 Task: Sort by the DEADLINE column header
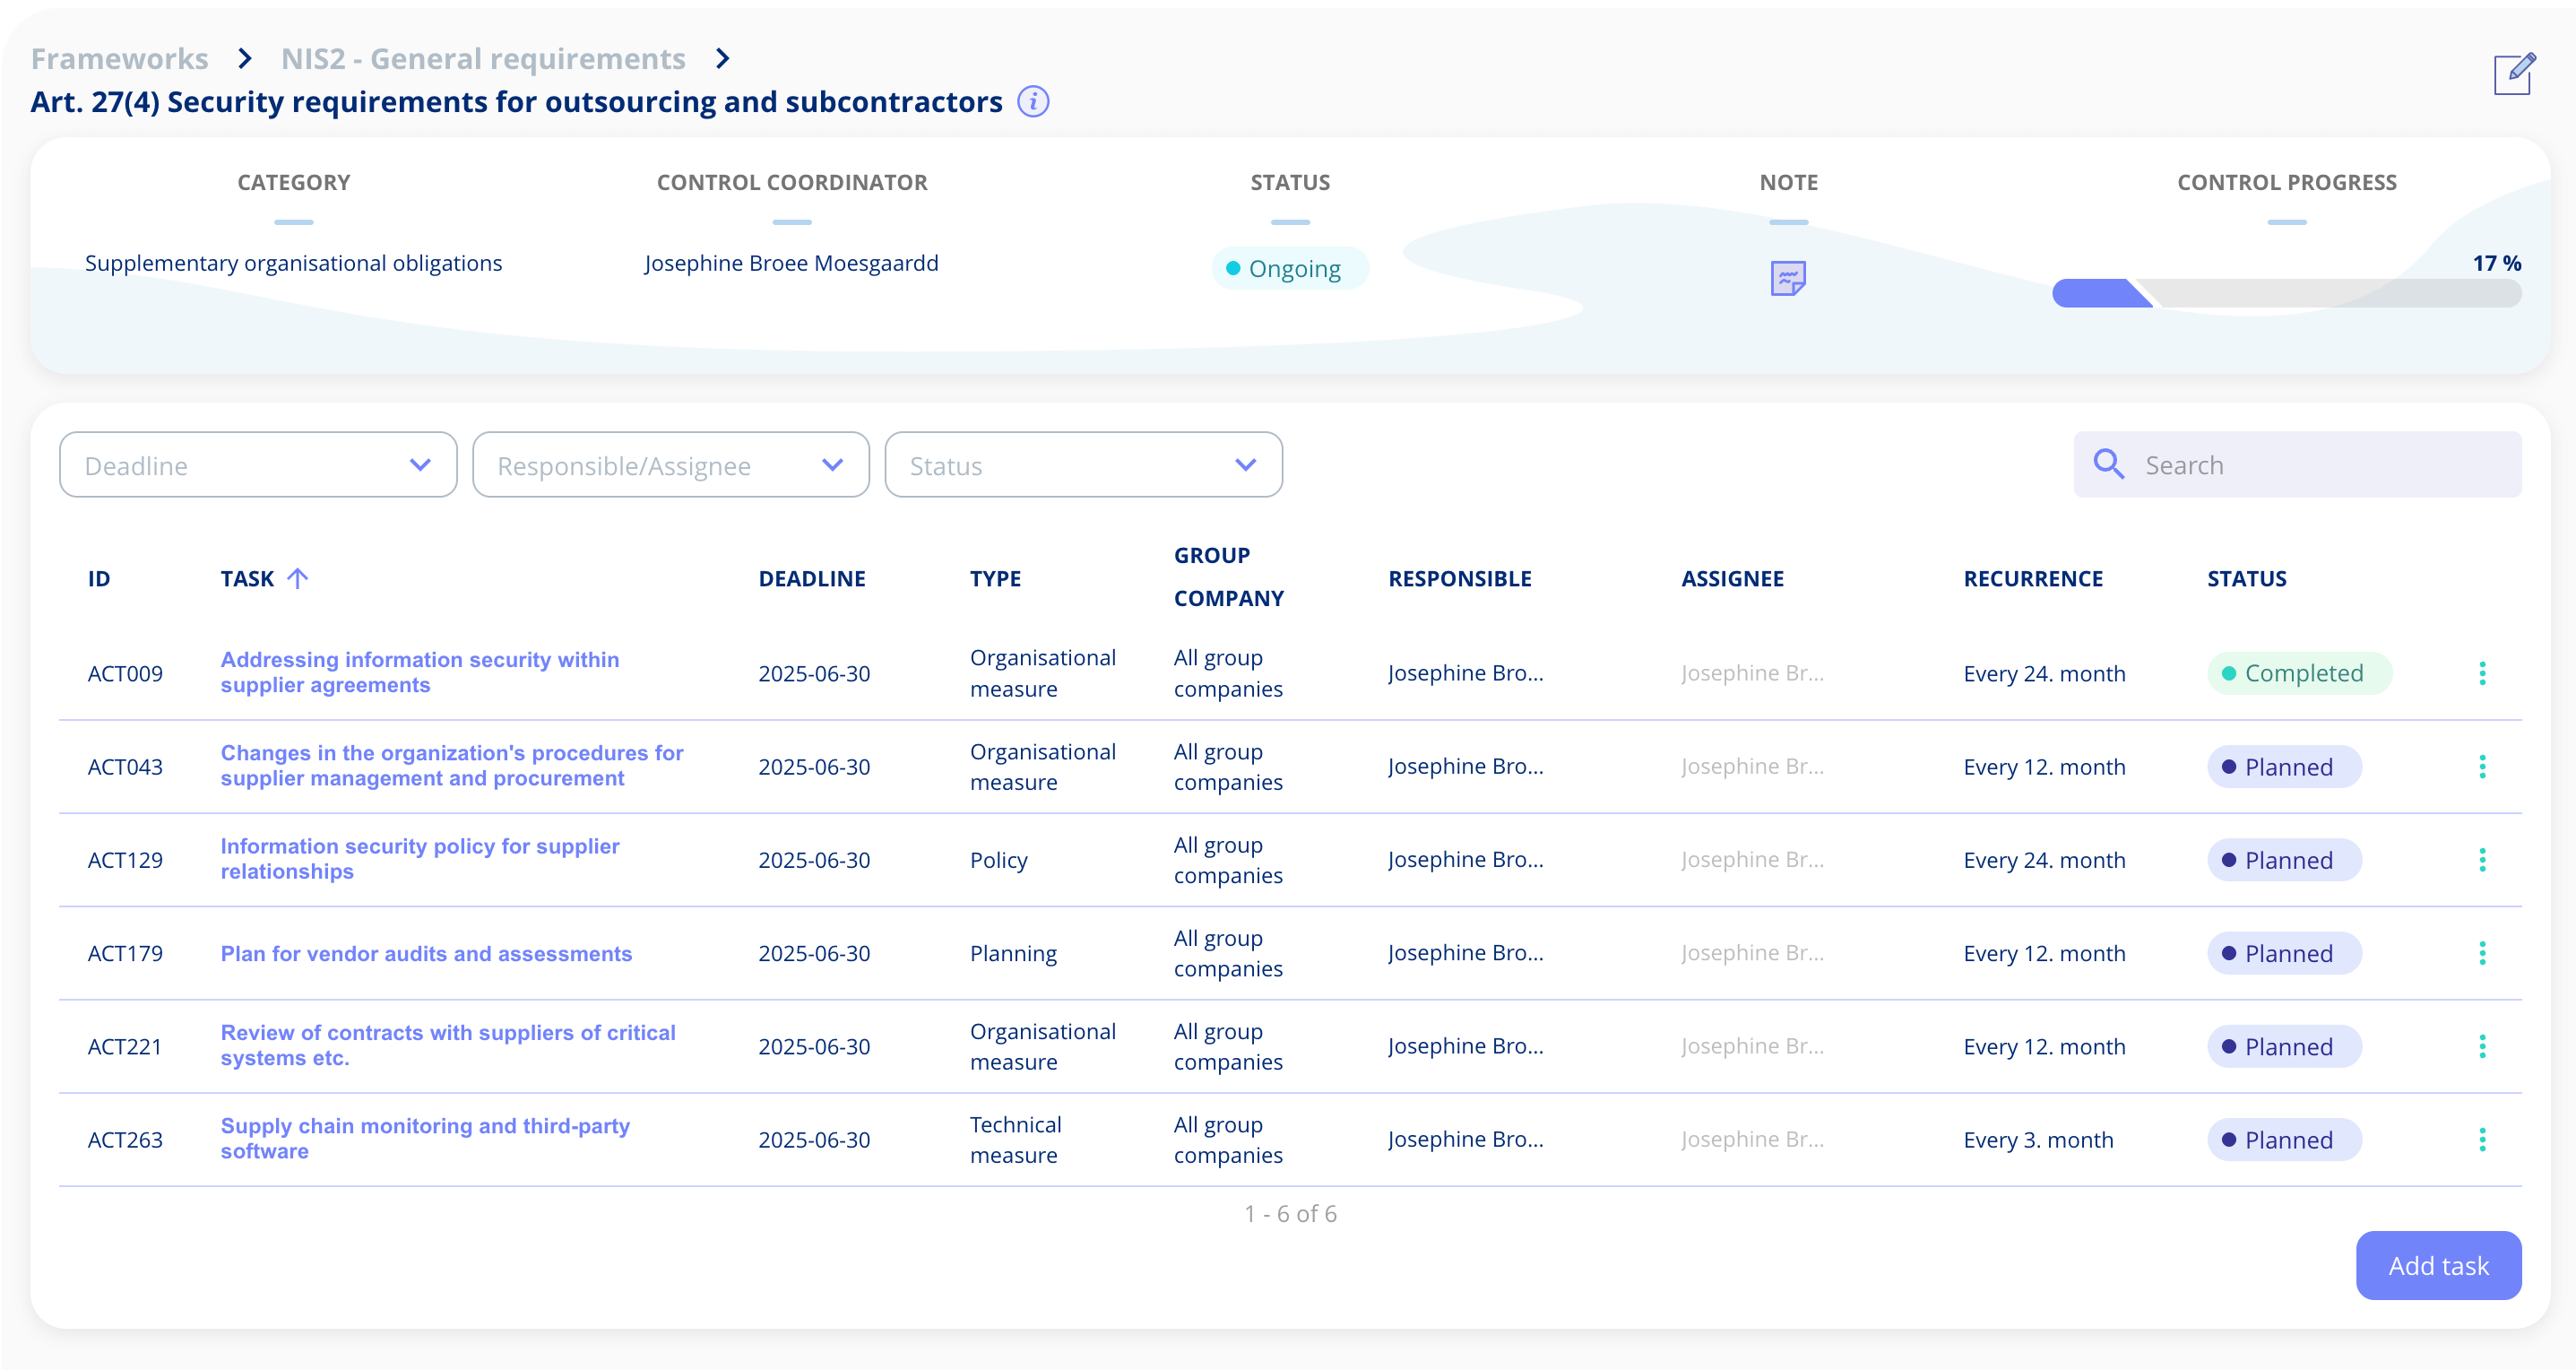pyautogui.click(x=812, y=578)
